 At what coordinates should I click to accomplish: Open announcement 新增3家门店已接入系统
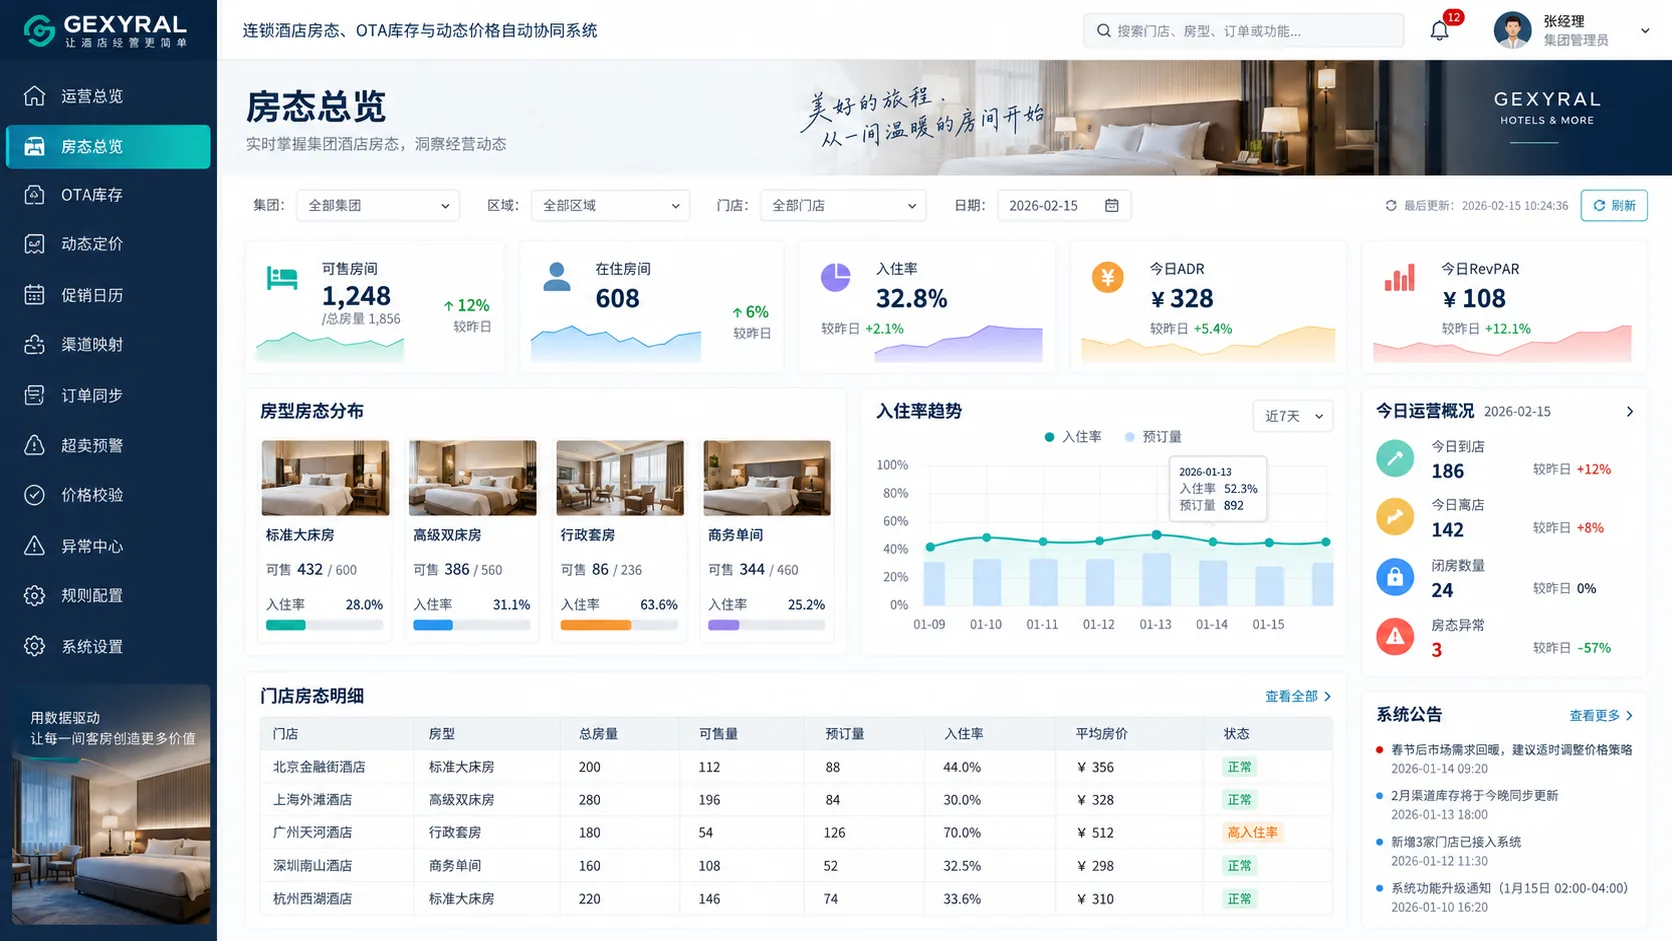tap(1456, 842)
